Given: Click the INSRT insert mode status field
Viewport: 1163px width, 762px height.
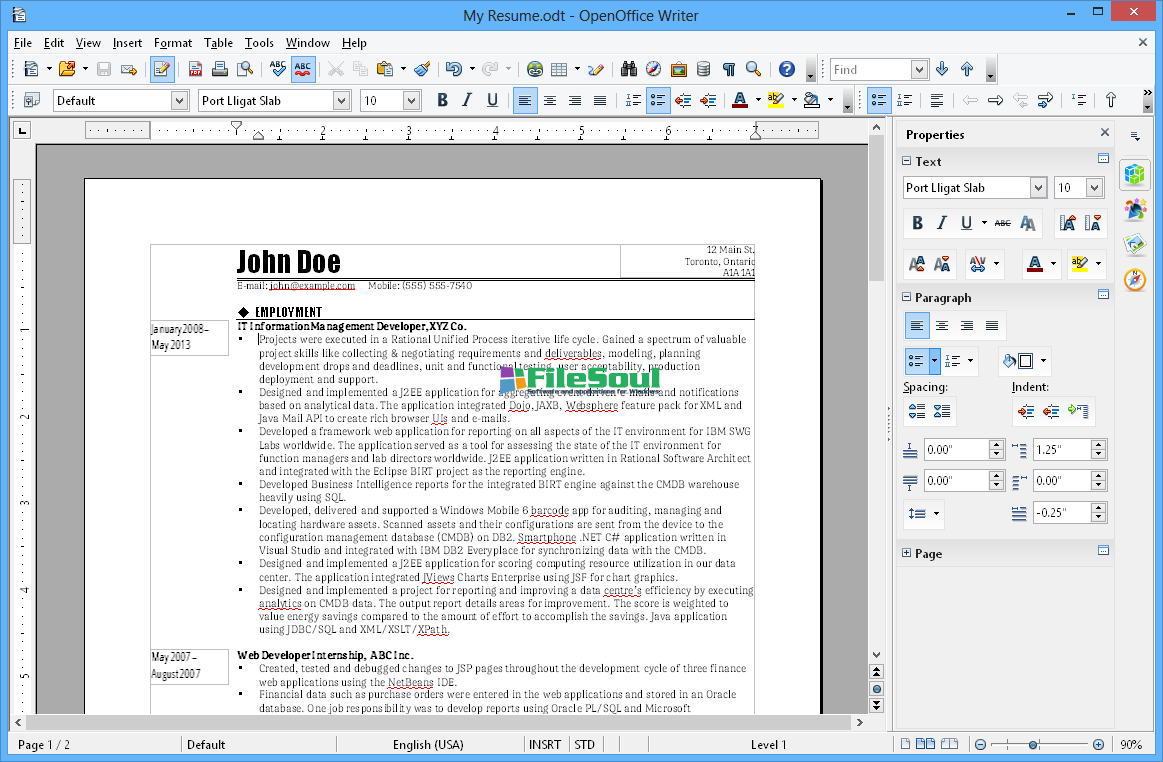Looking at the screenshot, I should [545, 744].
